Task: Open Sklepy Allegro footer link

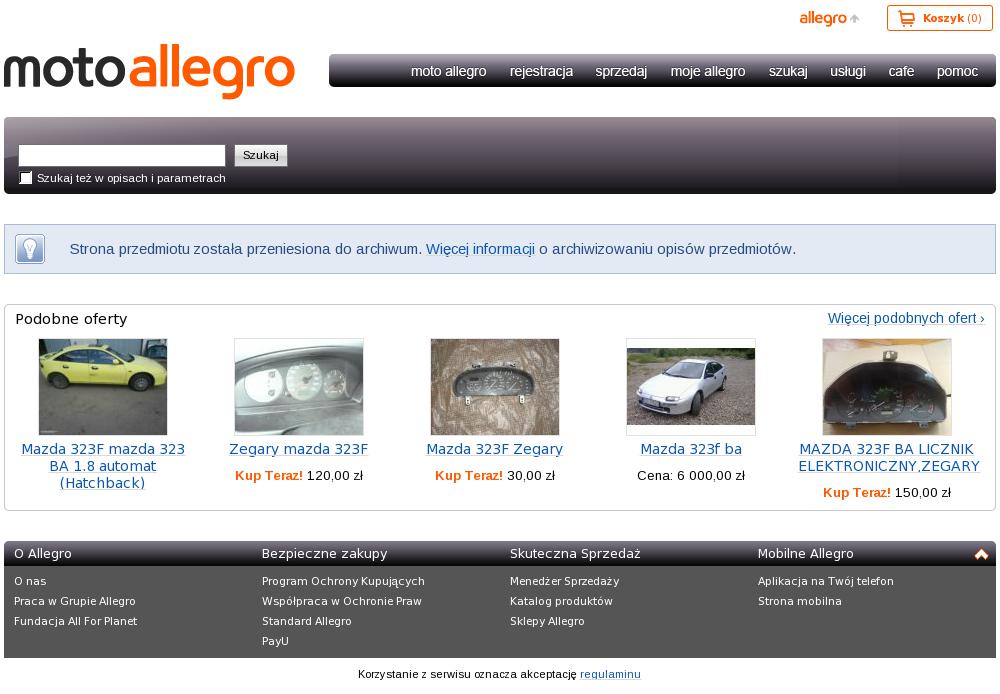Action: pos(547,621)
